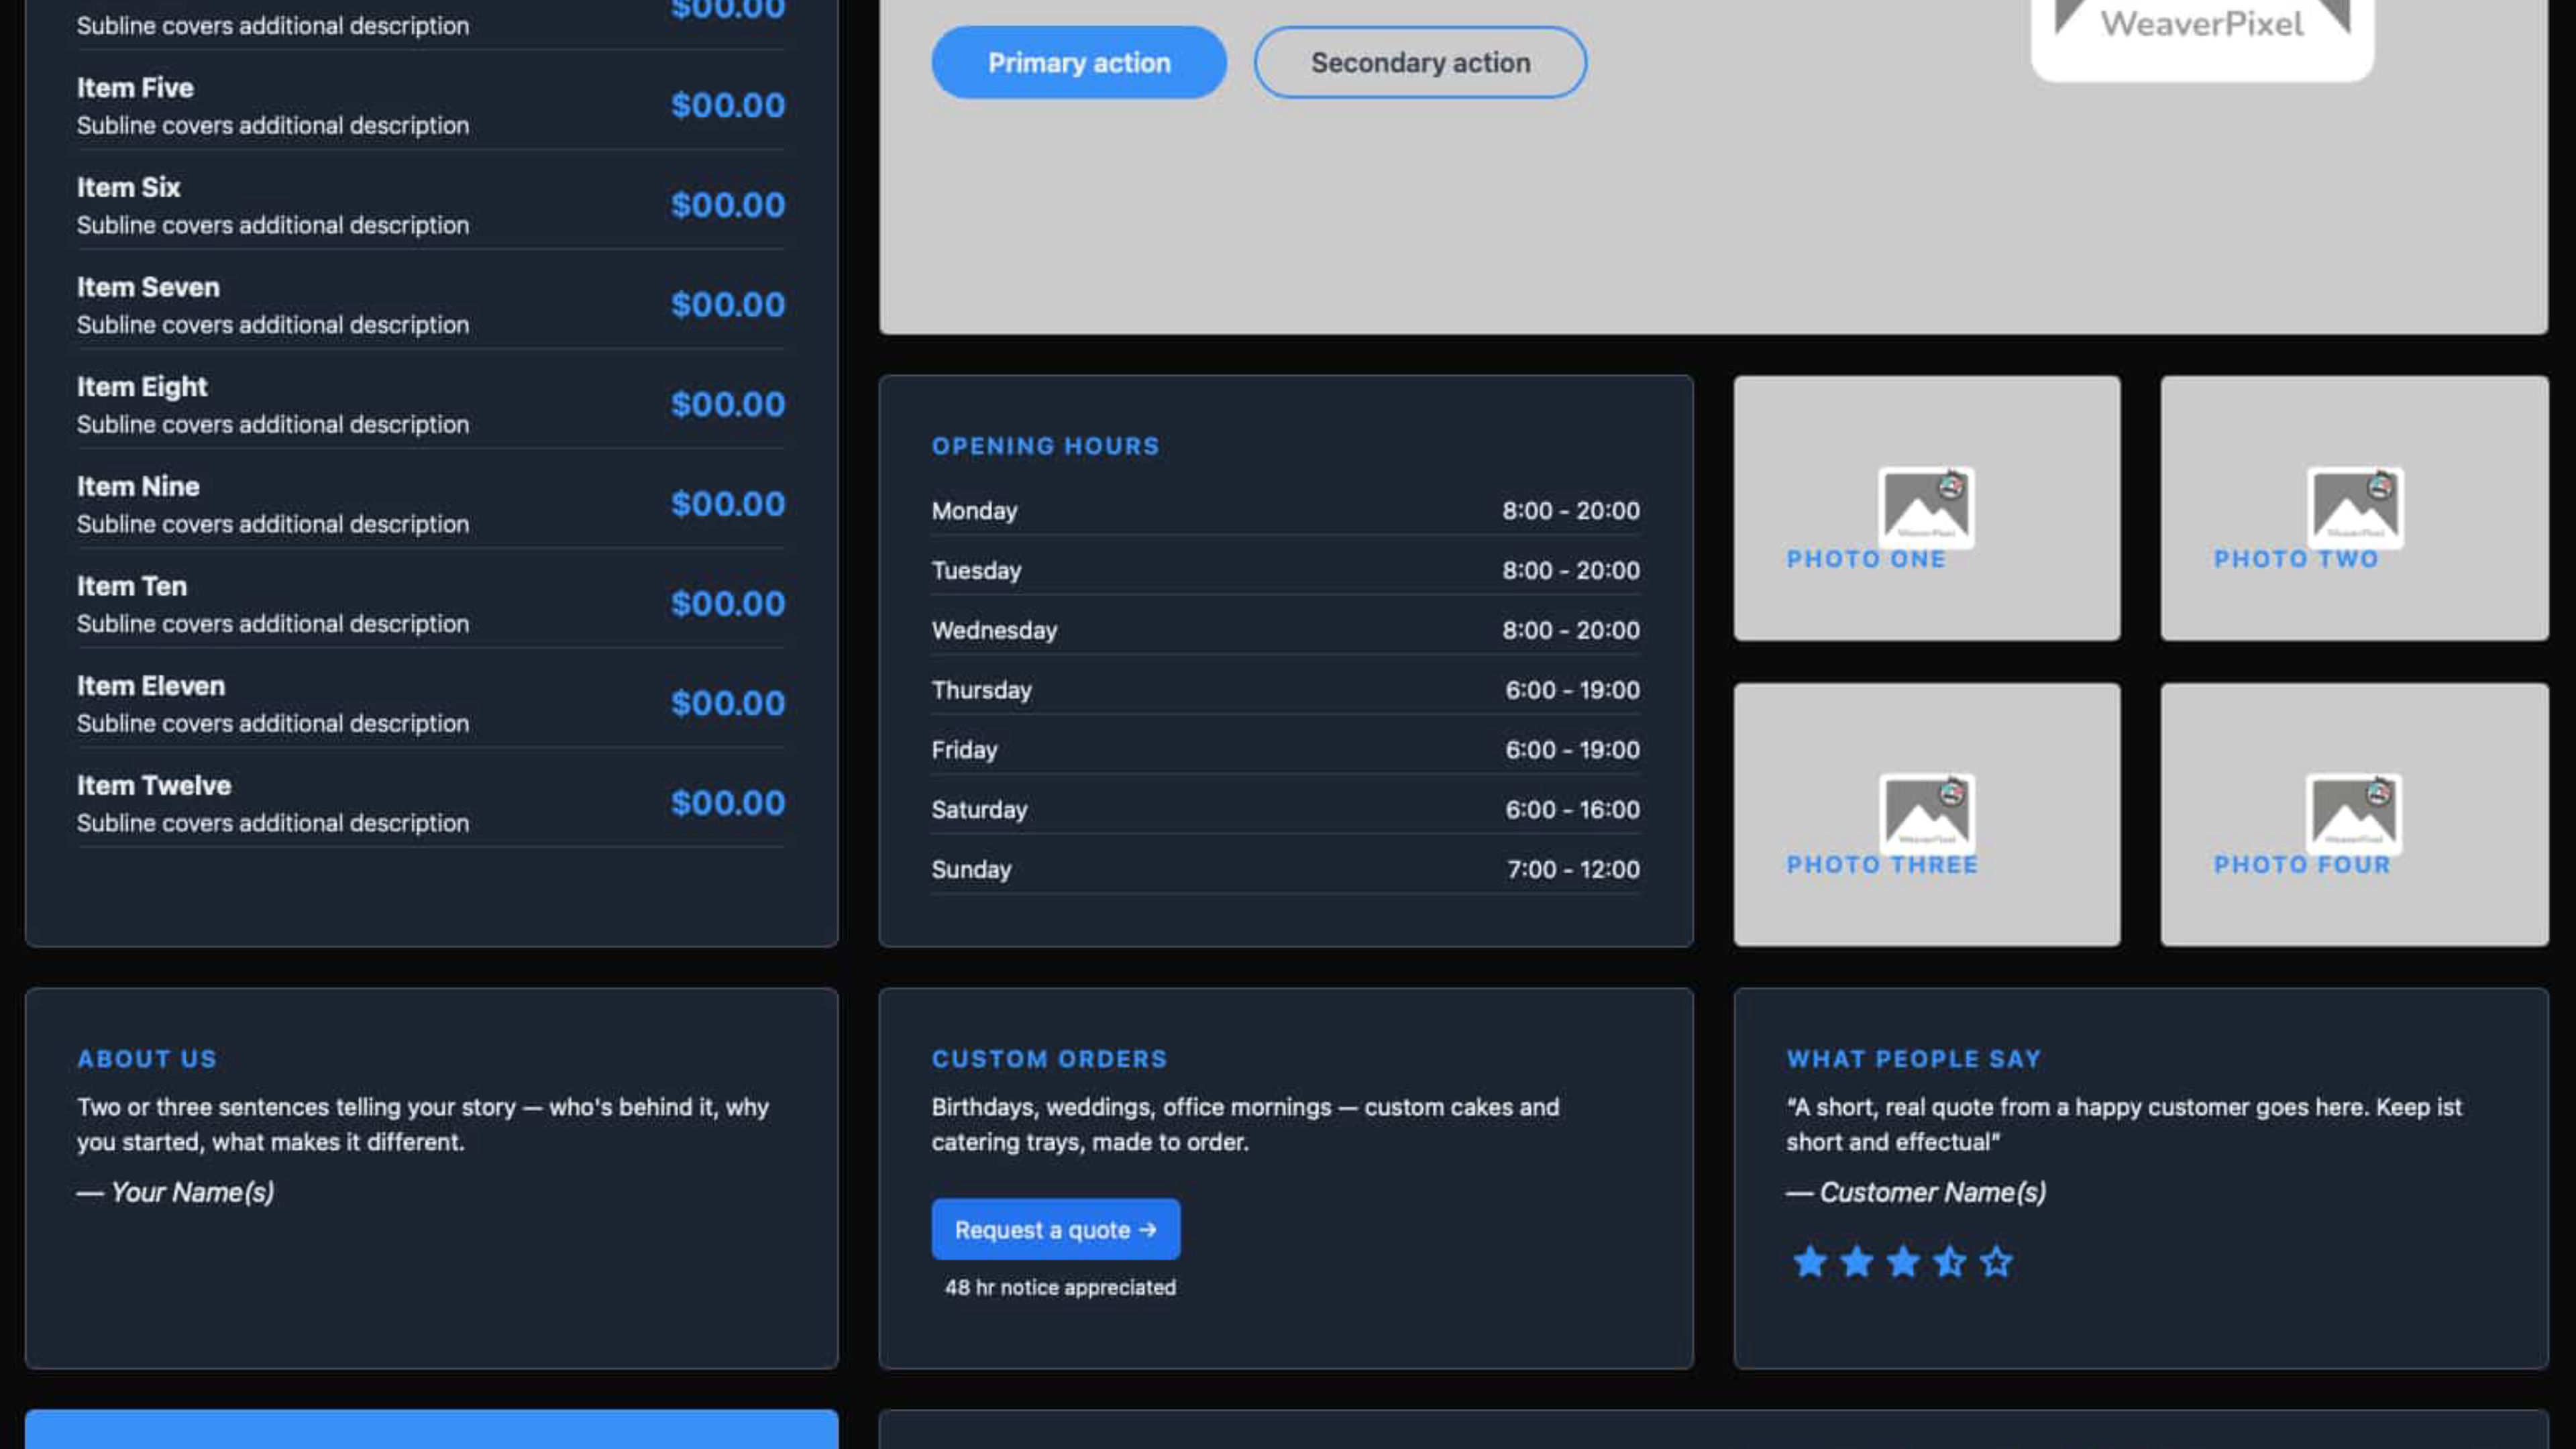Click the Primary action button

pos(1078,62)
